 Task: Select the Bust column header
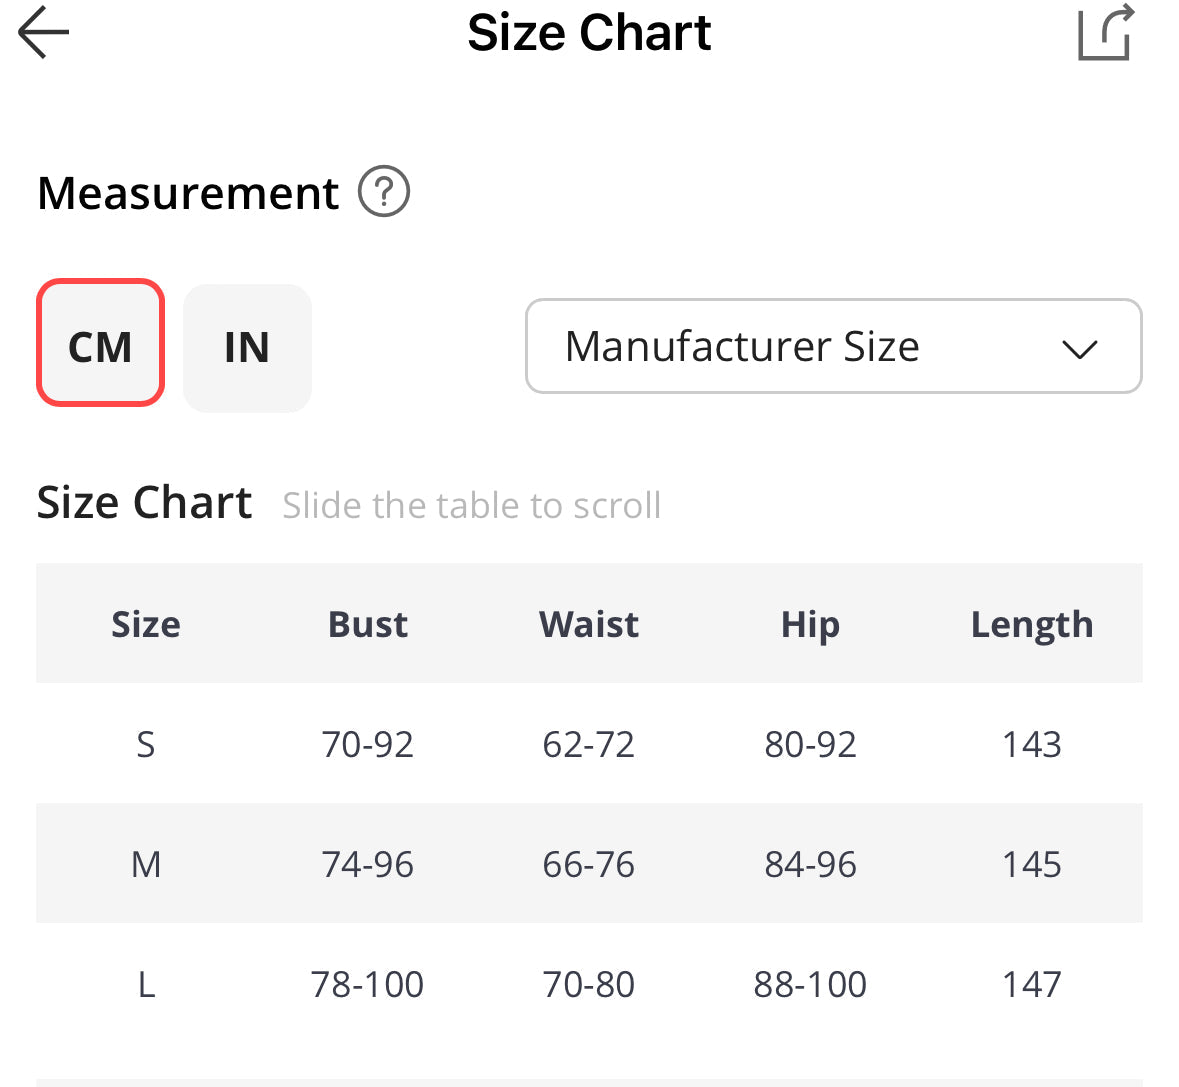click(x=367, y=624)
